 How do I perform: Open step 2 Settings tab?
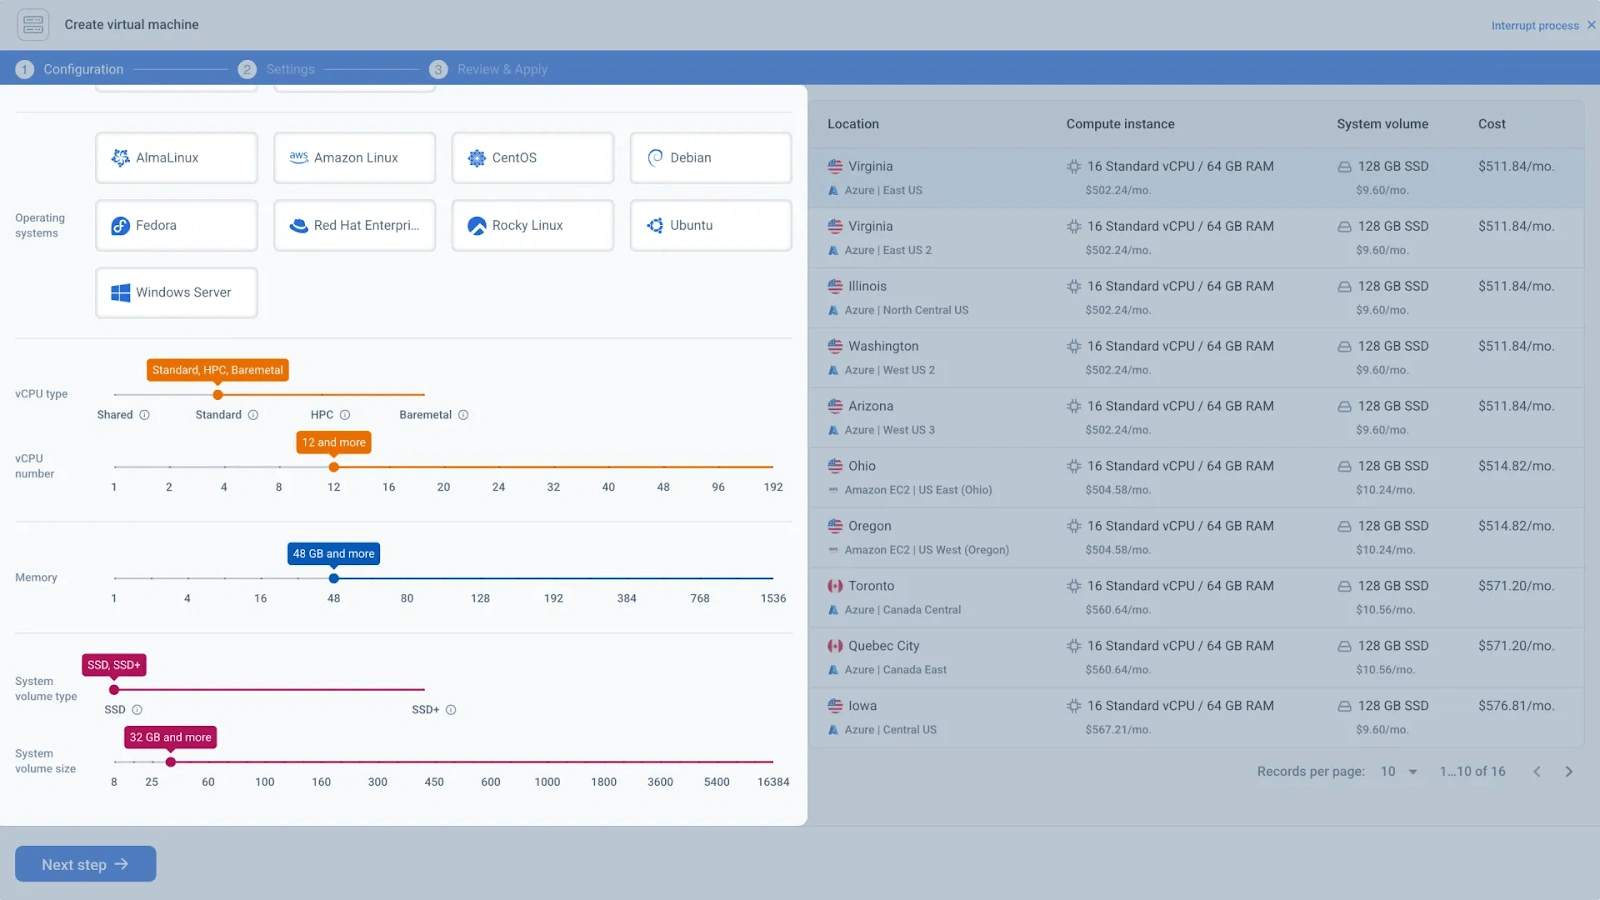pos(277,69)
